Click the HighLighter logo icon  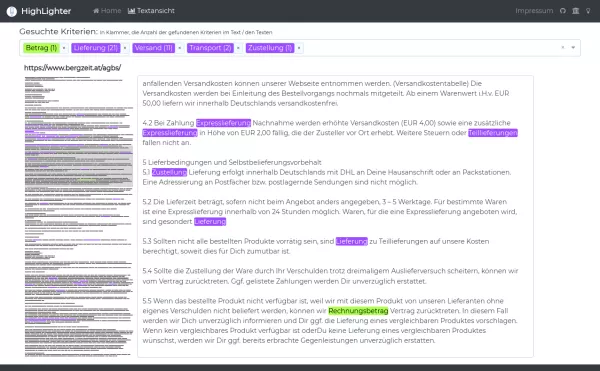click(11, 11)
